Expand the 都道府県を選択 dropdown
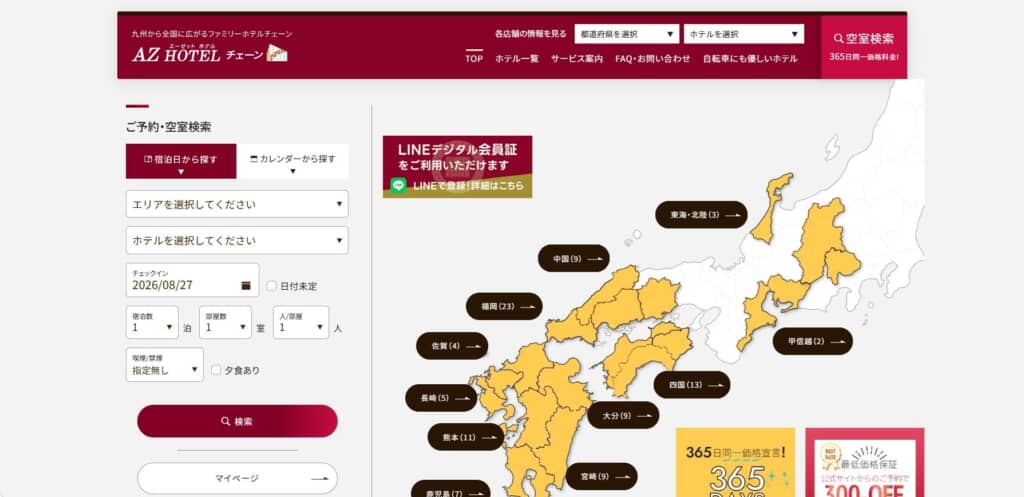 click(627, 34)
